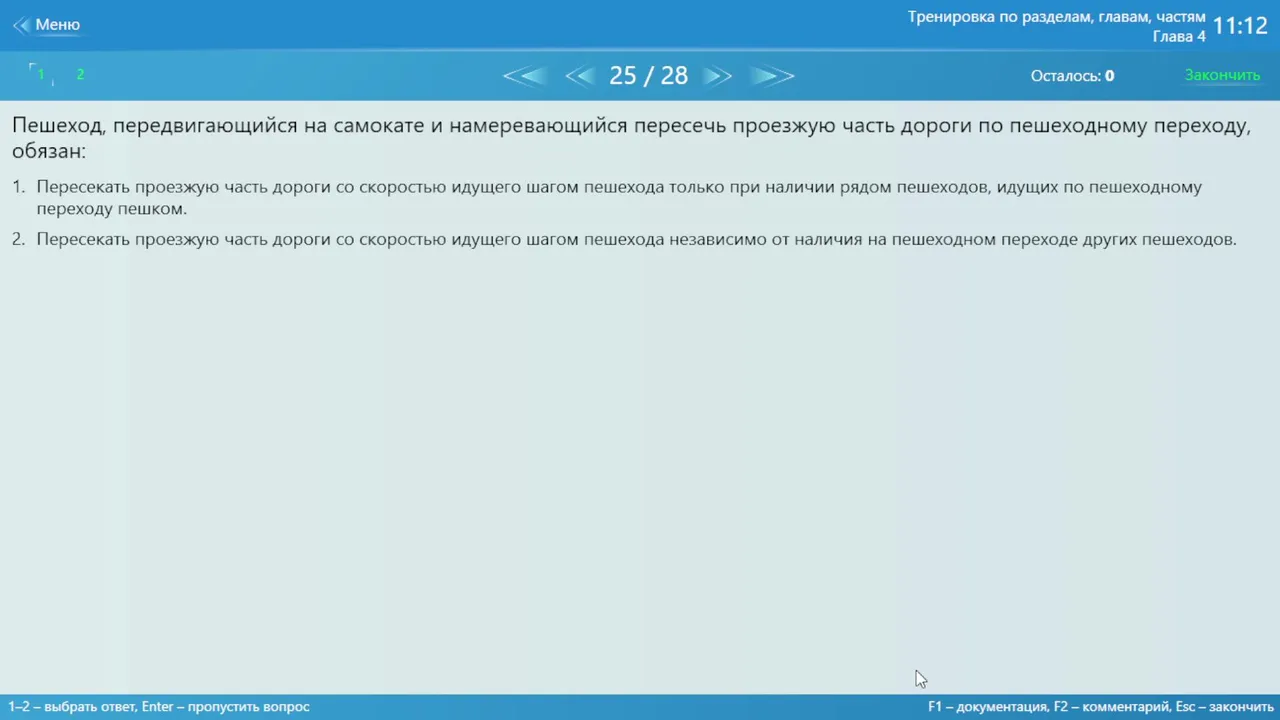
Task: Go to next question arrow
Action: pos(717,76)
